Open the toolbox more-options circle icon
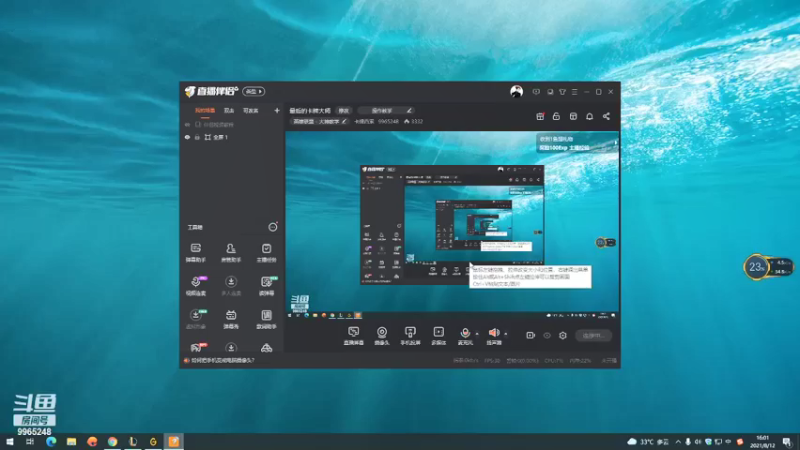Viewport: 800px width, 450px height. [273, 227]
